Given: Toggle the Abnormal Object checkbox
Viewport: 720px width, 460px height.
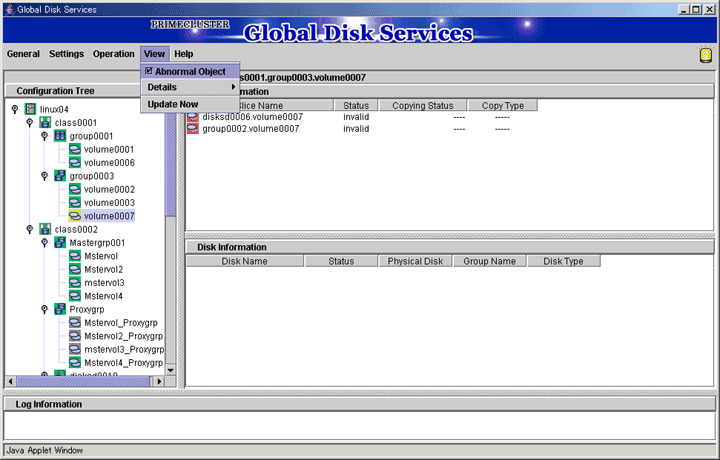Looking at the screenshot, I should coord(149,71).
